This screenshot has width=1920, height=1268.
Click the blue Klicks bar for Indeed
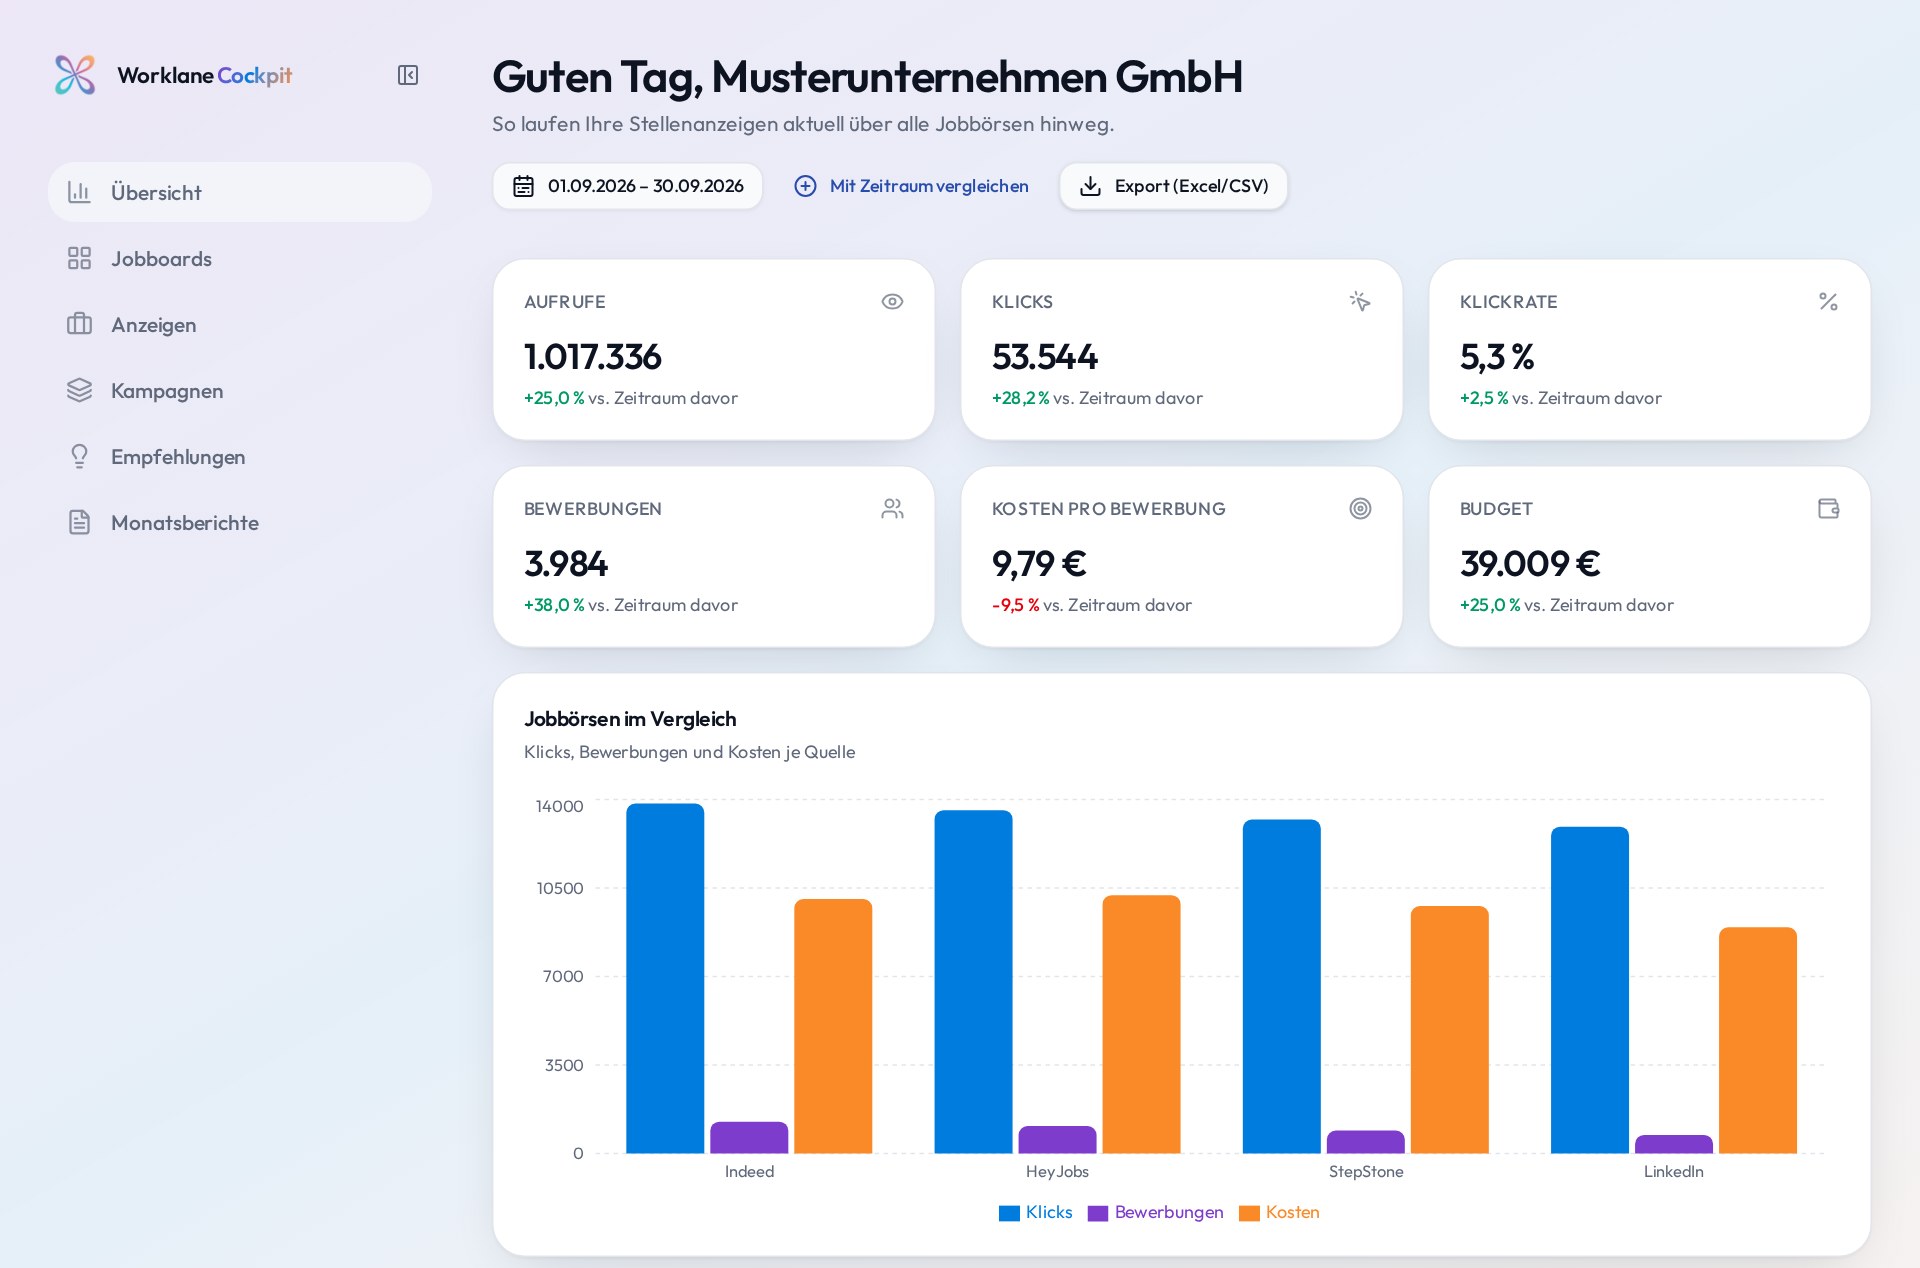pyautogui.click(x=665, y=978)
